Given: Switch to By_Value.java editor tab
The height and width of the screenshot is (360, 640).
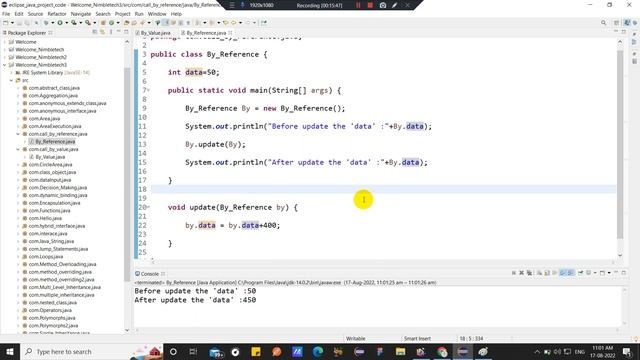Looking at the screenshot, I should click(156, 33).
